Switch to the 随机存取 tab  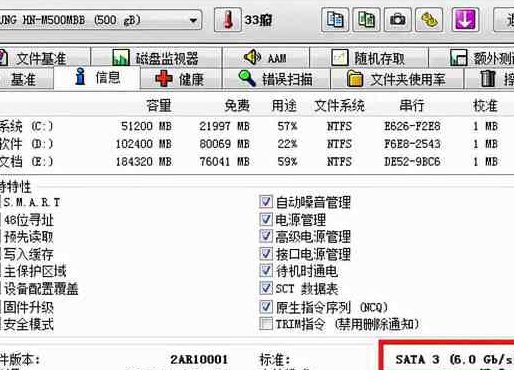[369, 58]
